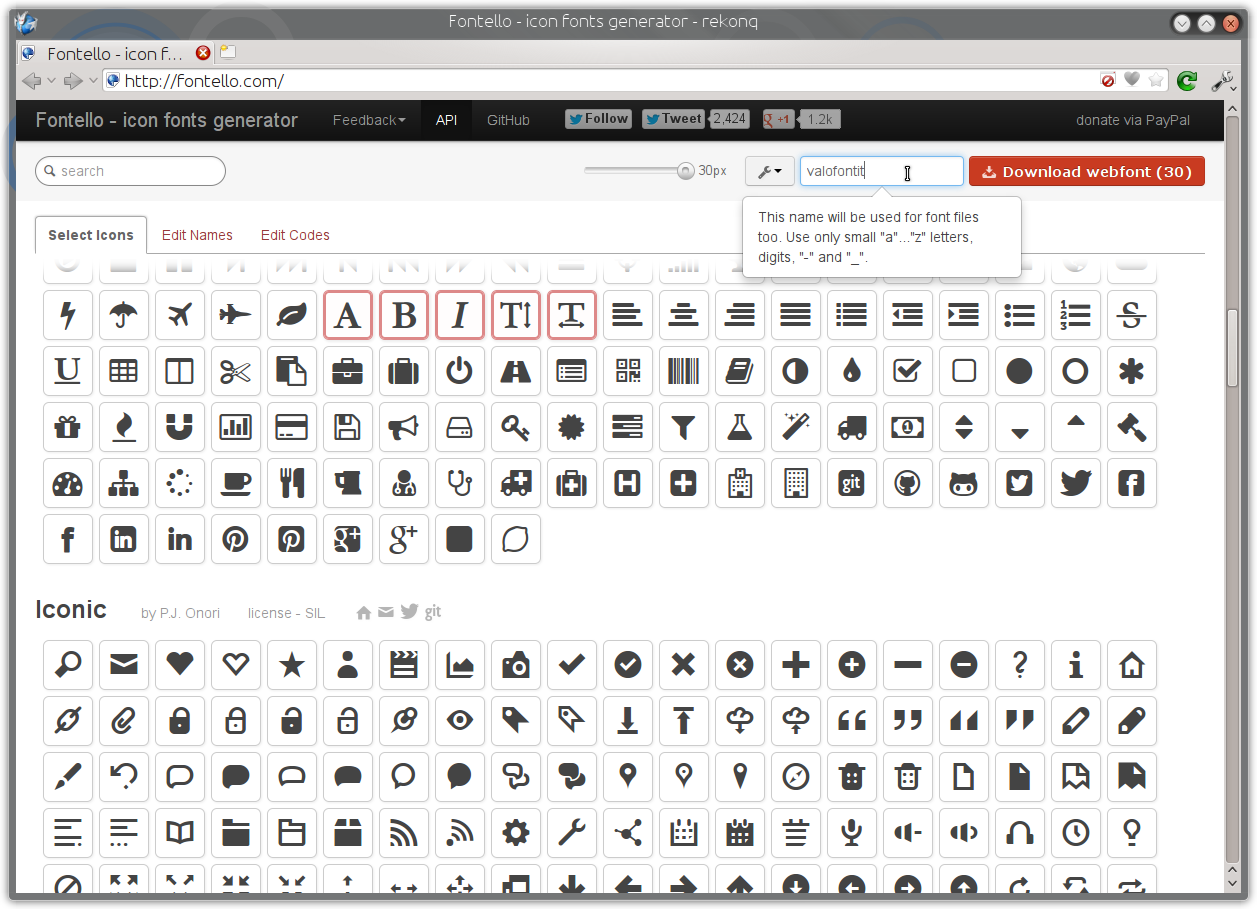
Task: Open a new browser tab button
Action: click(x=228, y=52)
